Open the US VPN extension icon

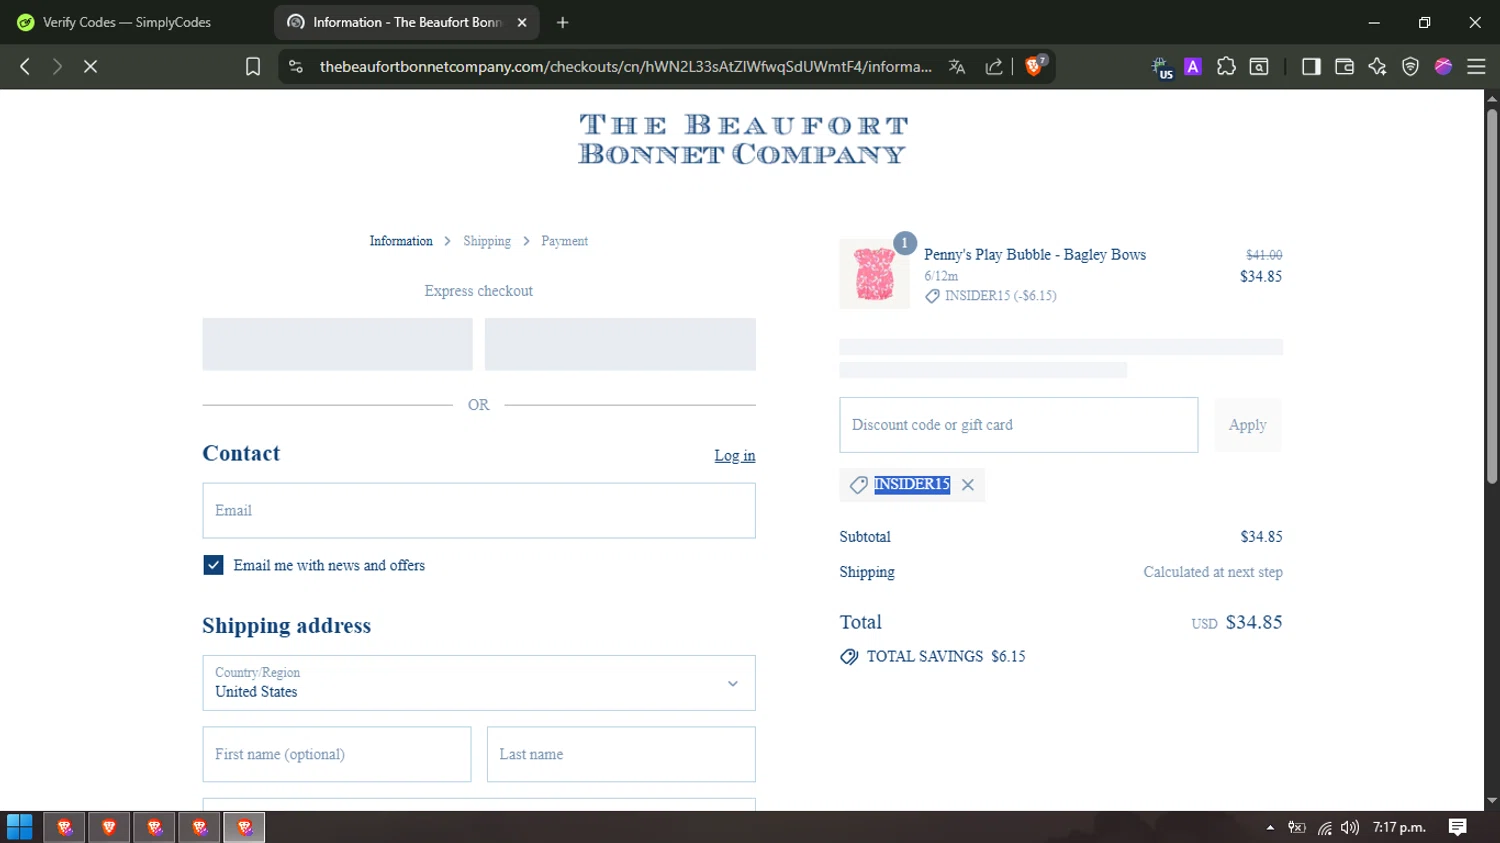tap(1162, 67)
